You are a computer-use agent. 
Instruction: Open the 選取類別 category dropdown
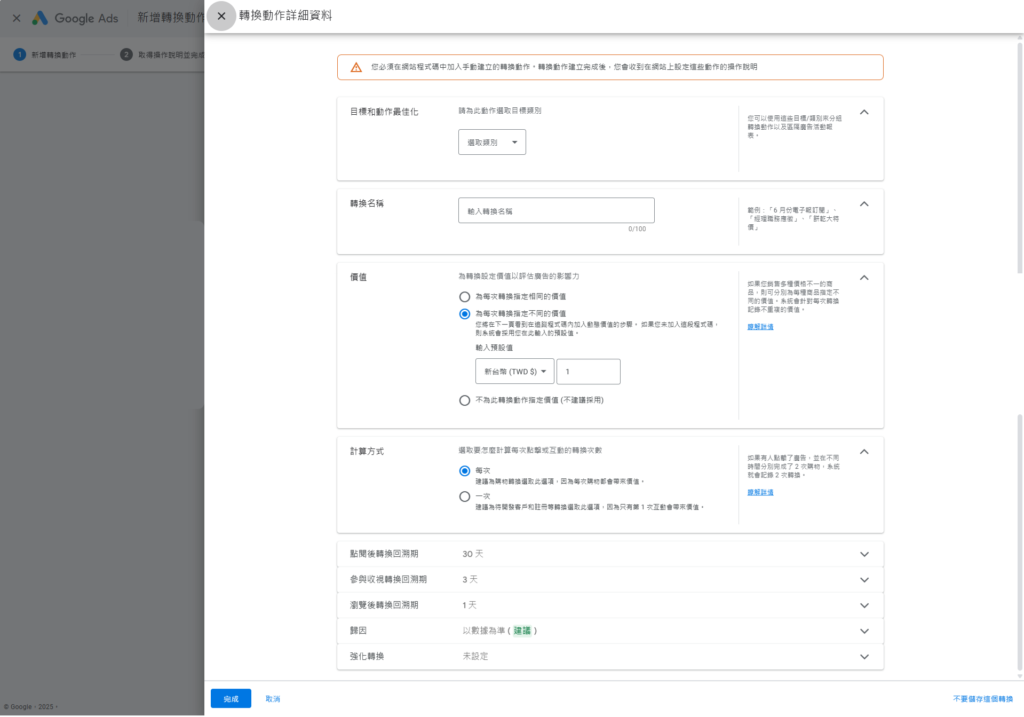492,143
